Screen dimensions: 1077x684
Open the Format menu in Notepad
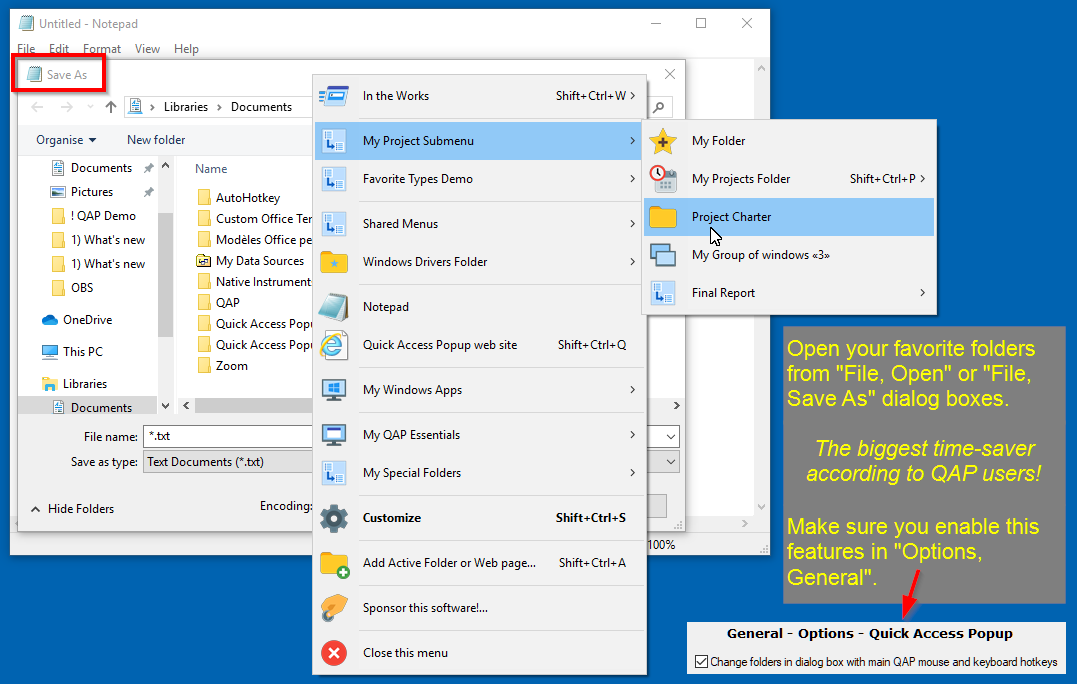point(102,49)
